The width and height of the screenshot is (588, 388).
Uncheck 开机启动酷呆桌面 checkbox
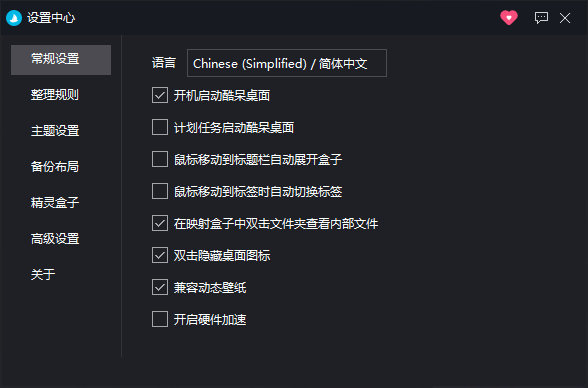(160, 95)
